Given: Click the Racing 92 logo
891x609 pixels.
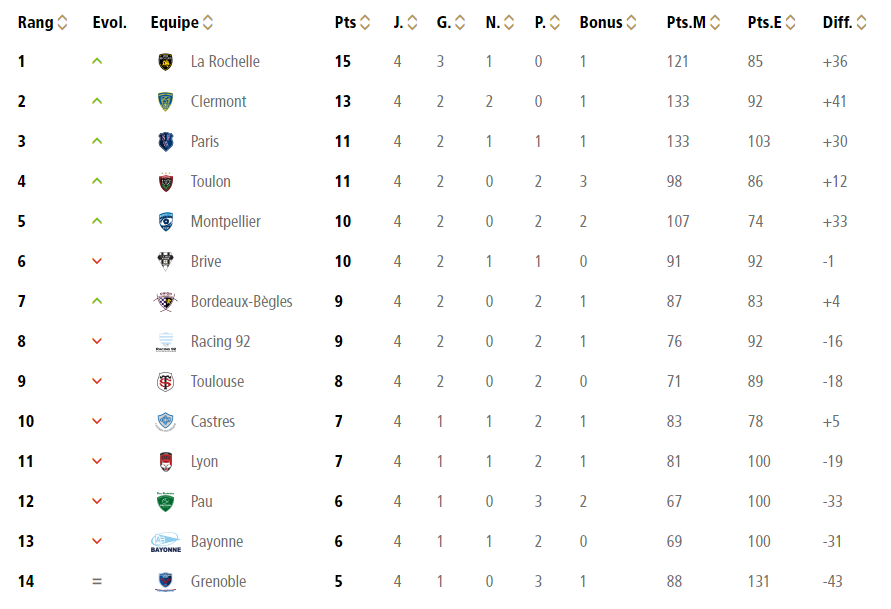Looking at the screenshot, I should point(166,342).
